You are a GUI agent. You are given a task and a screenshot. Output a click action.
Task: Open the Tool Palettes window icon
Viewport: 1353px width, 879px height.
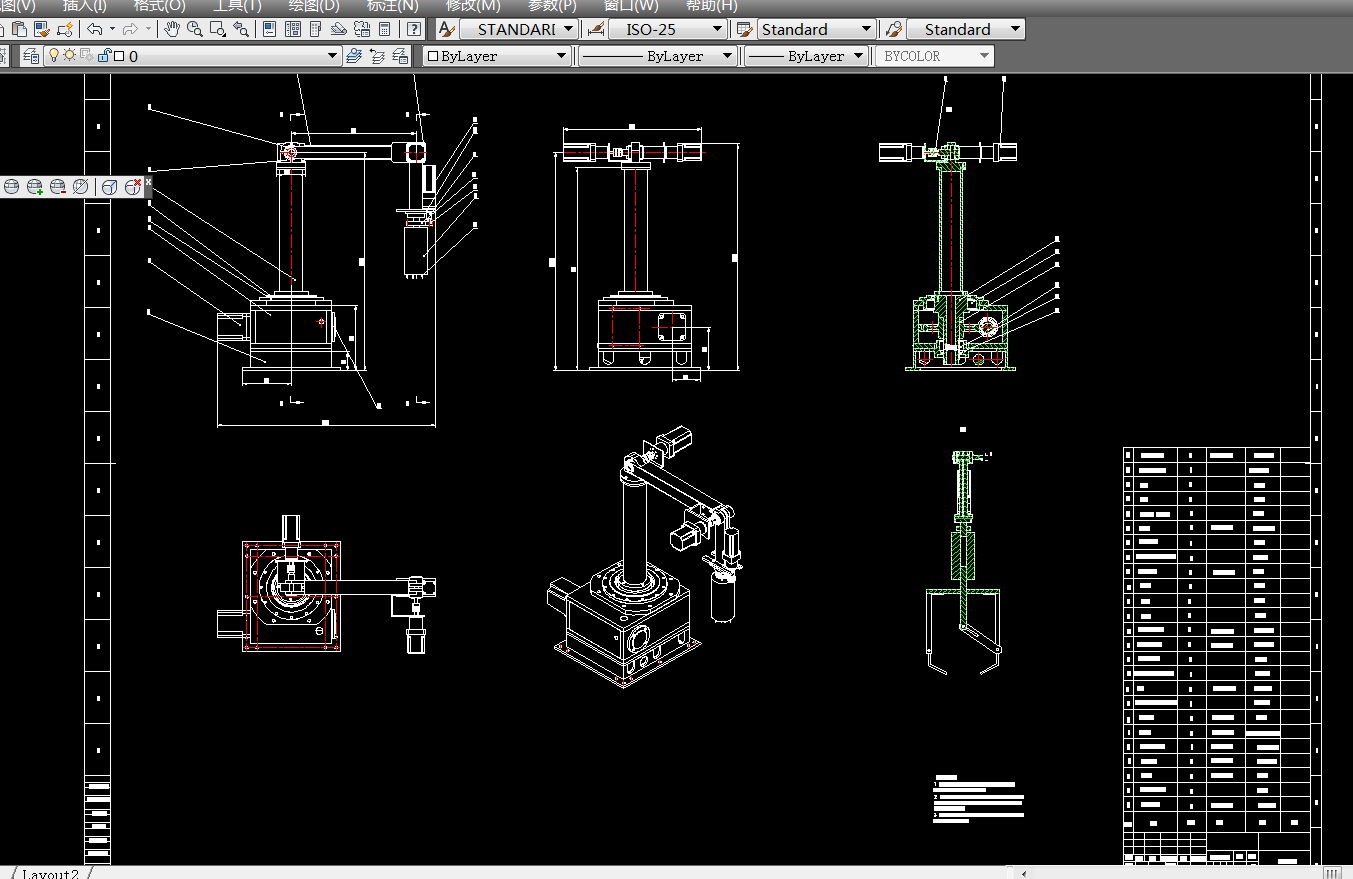315,29
